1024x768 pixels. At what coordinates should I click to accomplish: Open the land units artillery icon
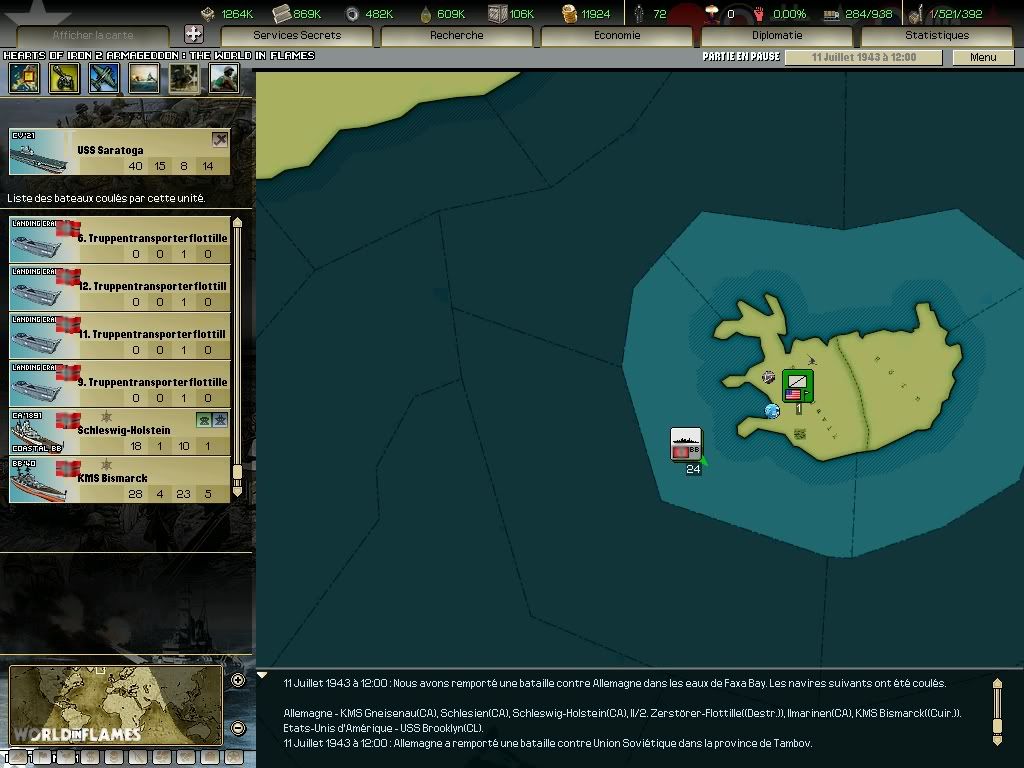point(65,78)
